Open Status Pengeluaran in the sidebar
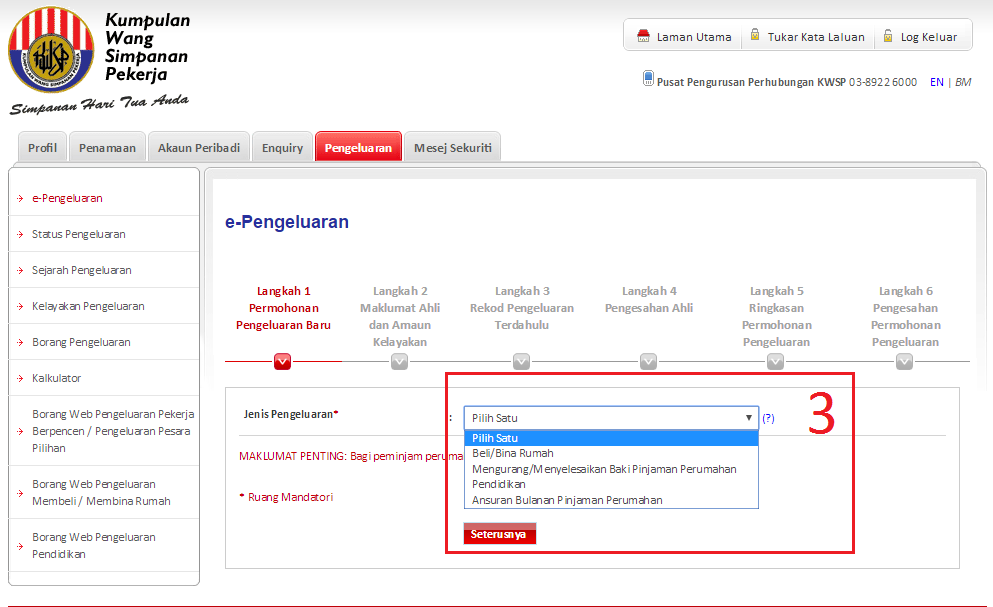 coord(79,234)
